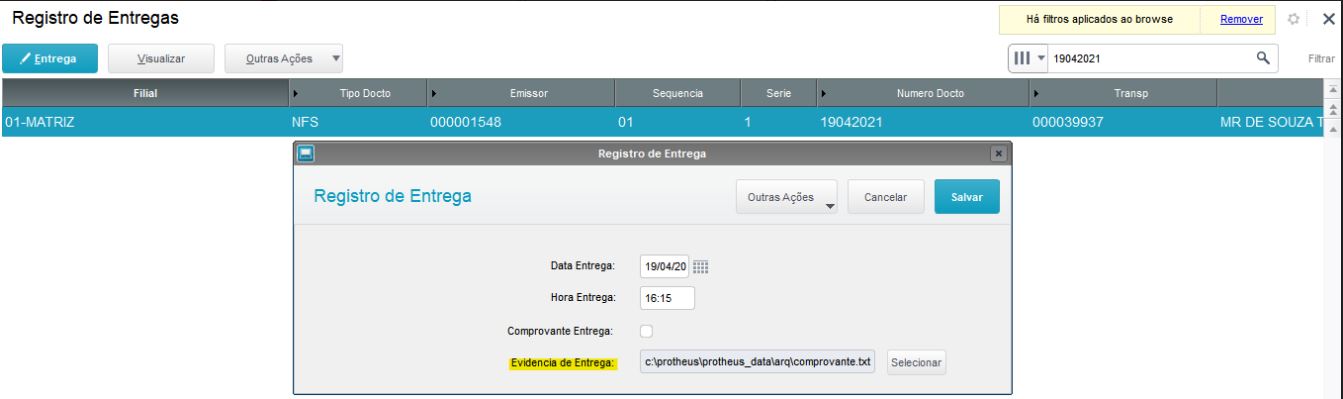Viewport: 1343px width, 399px height.
Task: Click the Visualizar button
Action: pyautogui.click(x=160, y=59)
